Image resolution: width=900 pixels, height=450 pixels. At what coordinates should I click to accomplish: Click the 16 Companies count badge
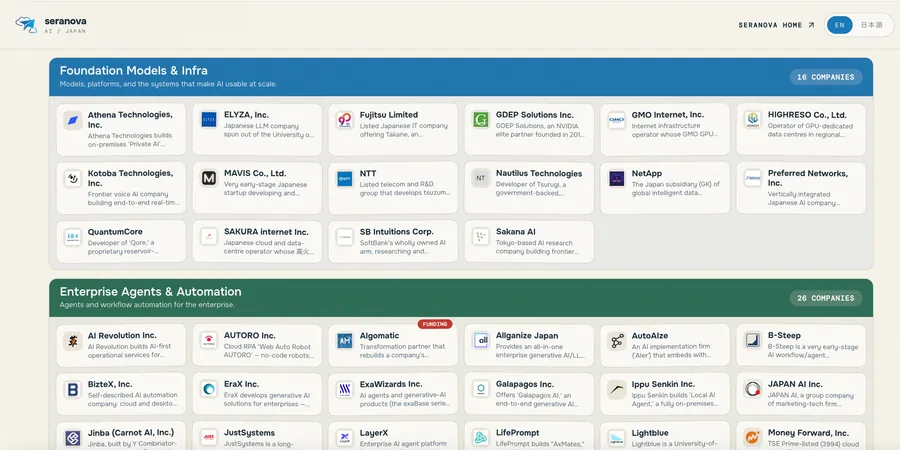coord(825,77)
